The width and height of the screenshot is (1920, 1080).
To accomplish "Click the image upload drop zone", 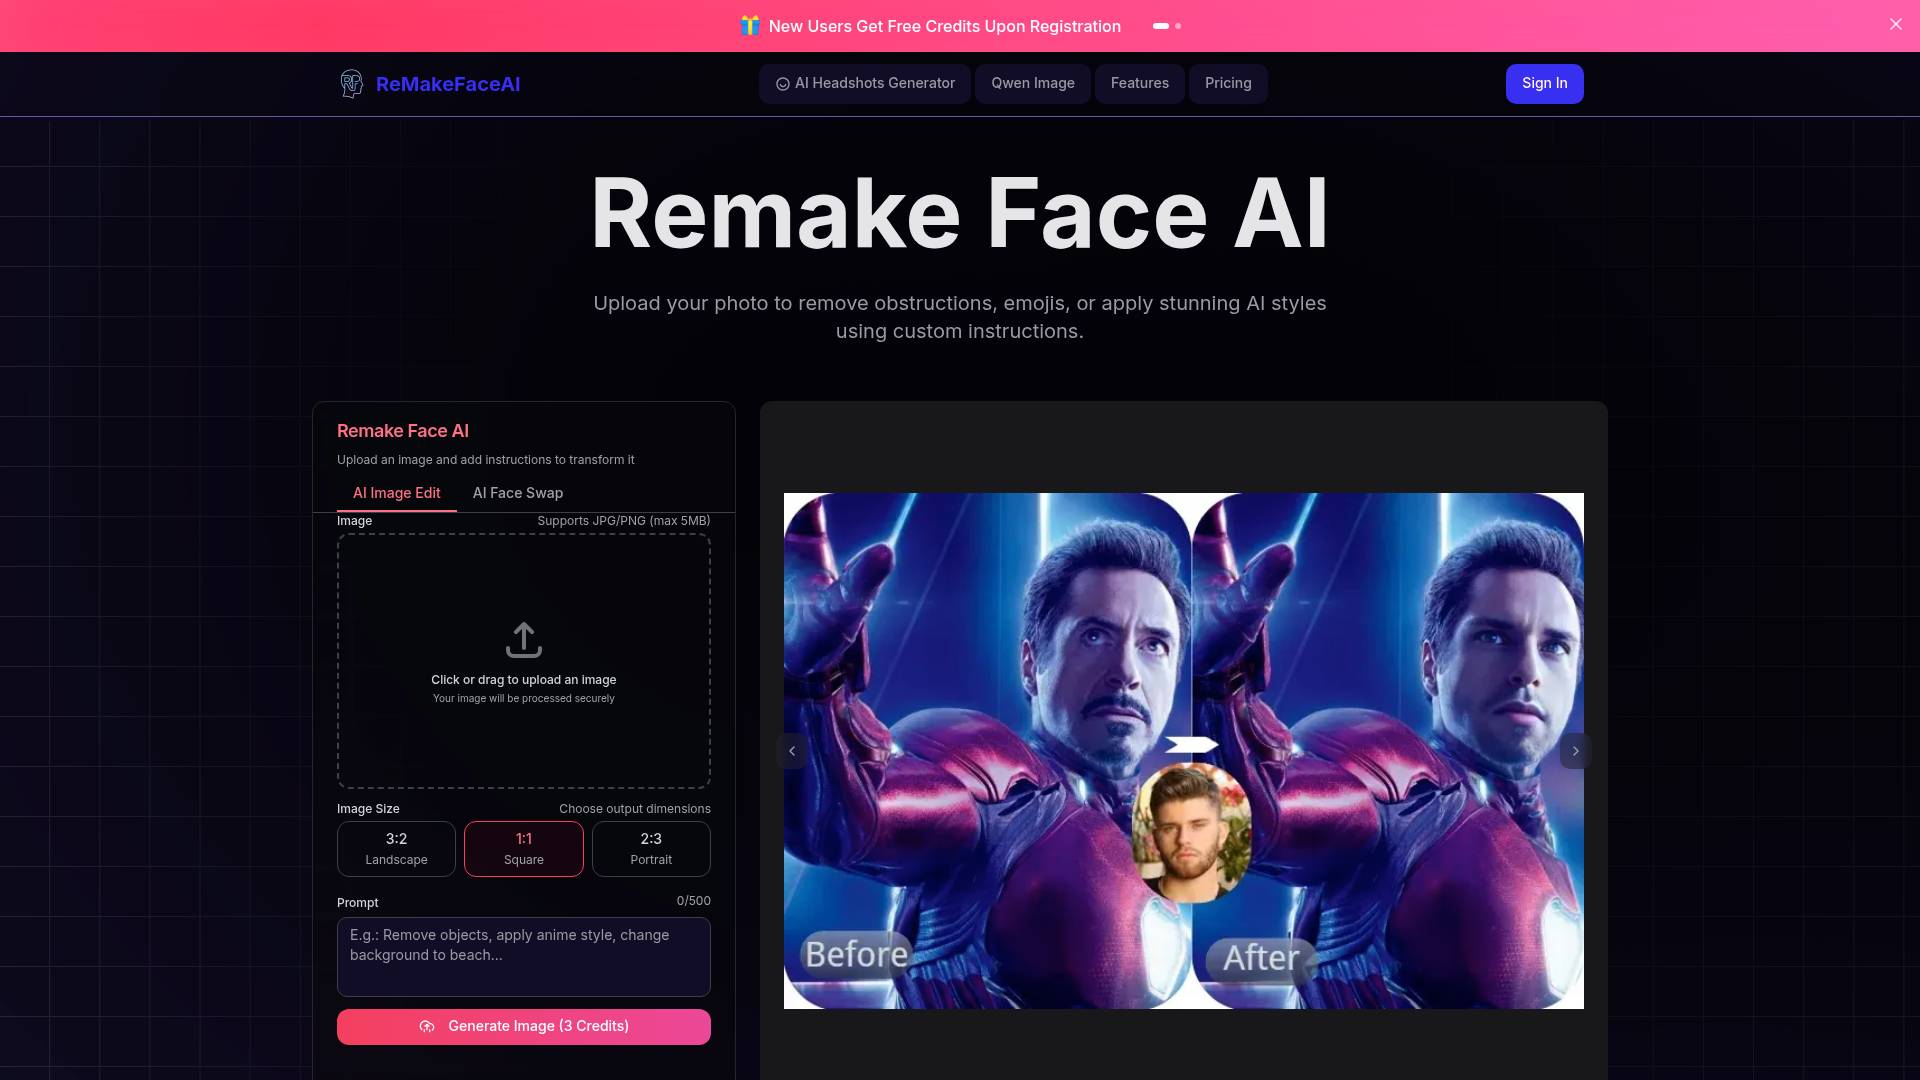I will pos(524,661).
